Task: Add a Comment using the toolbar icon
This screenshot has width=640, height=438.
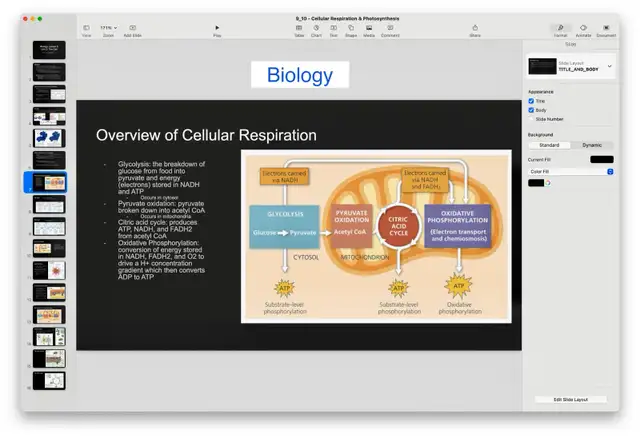Action: 390,28
